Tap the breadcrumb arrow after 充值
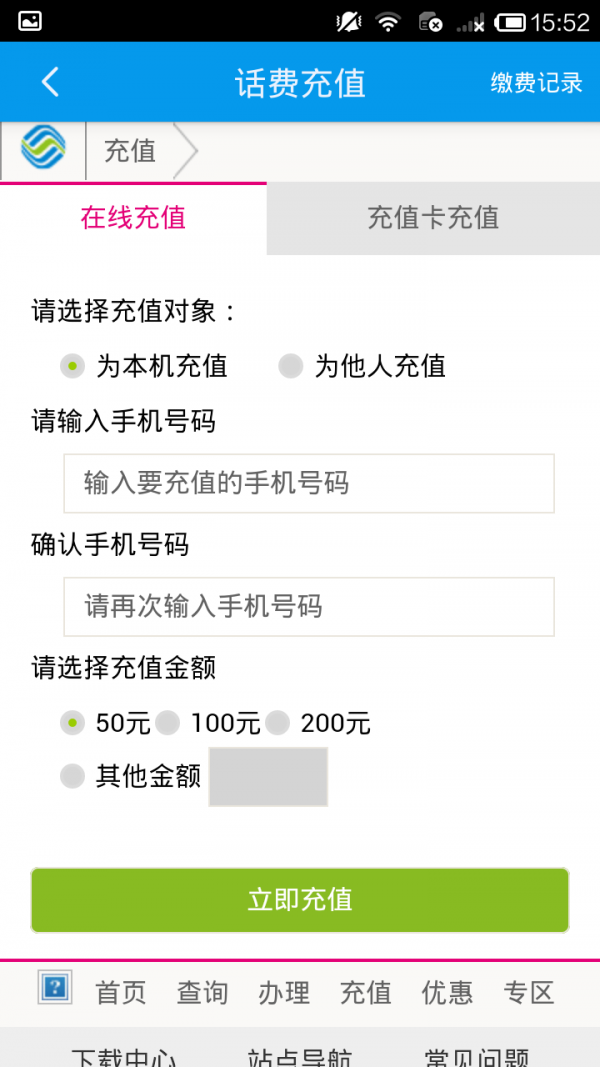Screen dimensions: 600x1067 [188, 151]
